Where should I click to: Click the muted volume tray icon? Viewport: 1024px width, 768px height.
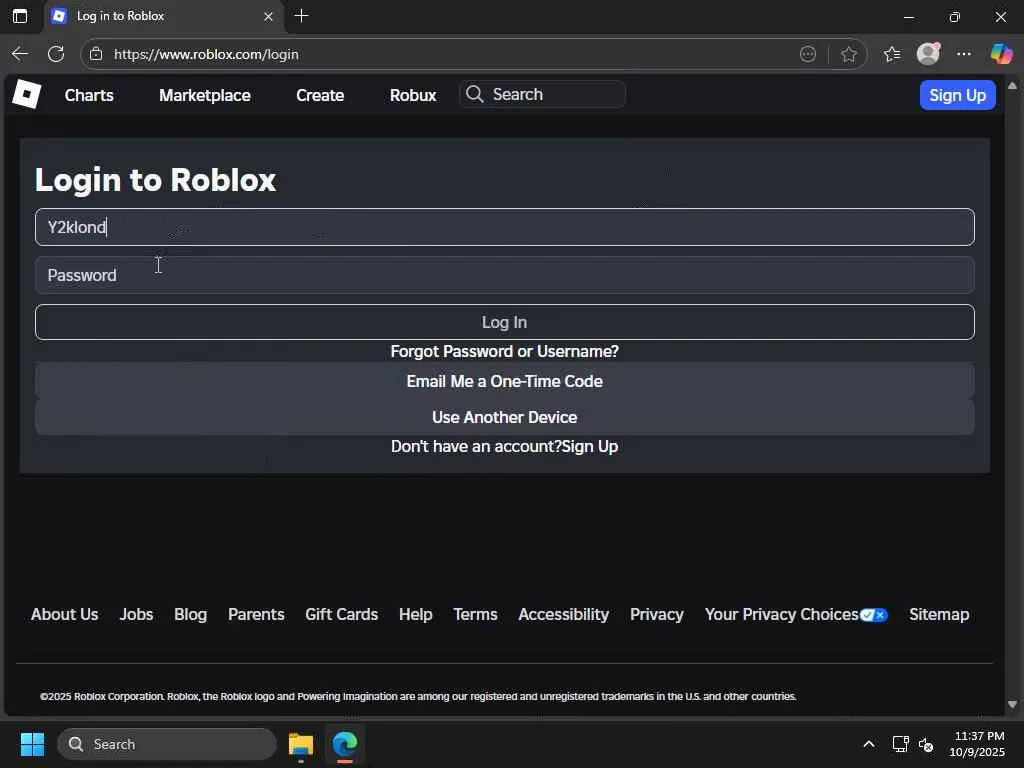pos(926,744)
